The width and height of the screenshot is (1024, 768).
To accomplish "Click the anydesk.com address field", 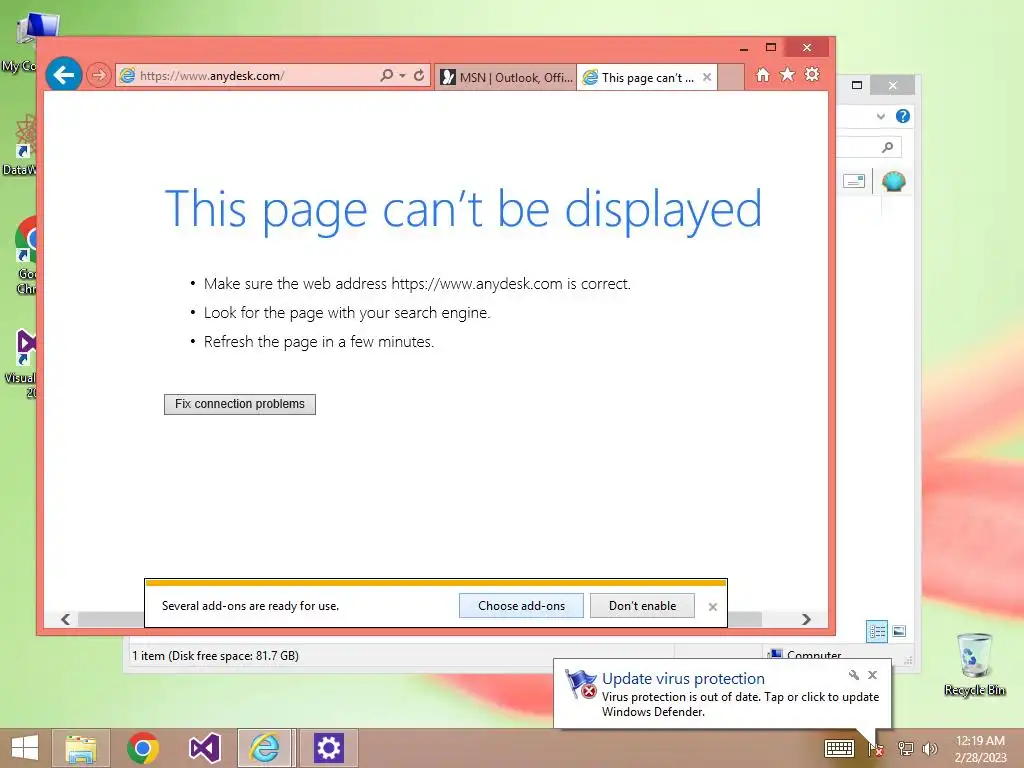I will pos(248,76).
